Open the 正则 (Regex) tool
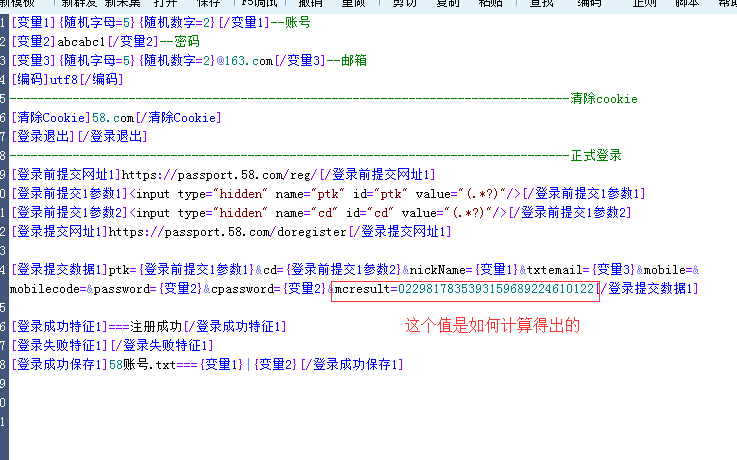 click(645, 3)
